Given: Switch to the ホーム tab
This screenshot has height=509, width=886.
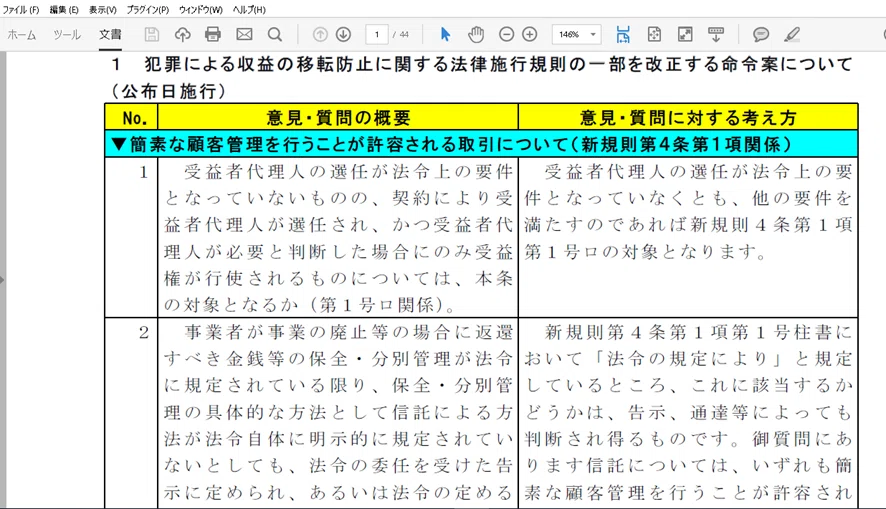Looking at the screenshot, I should click(21, 35).
